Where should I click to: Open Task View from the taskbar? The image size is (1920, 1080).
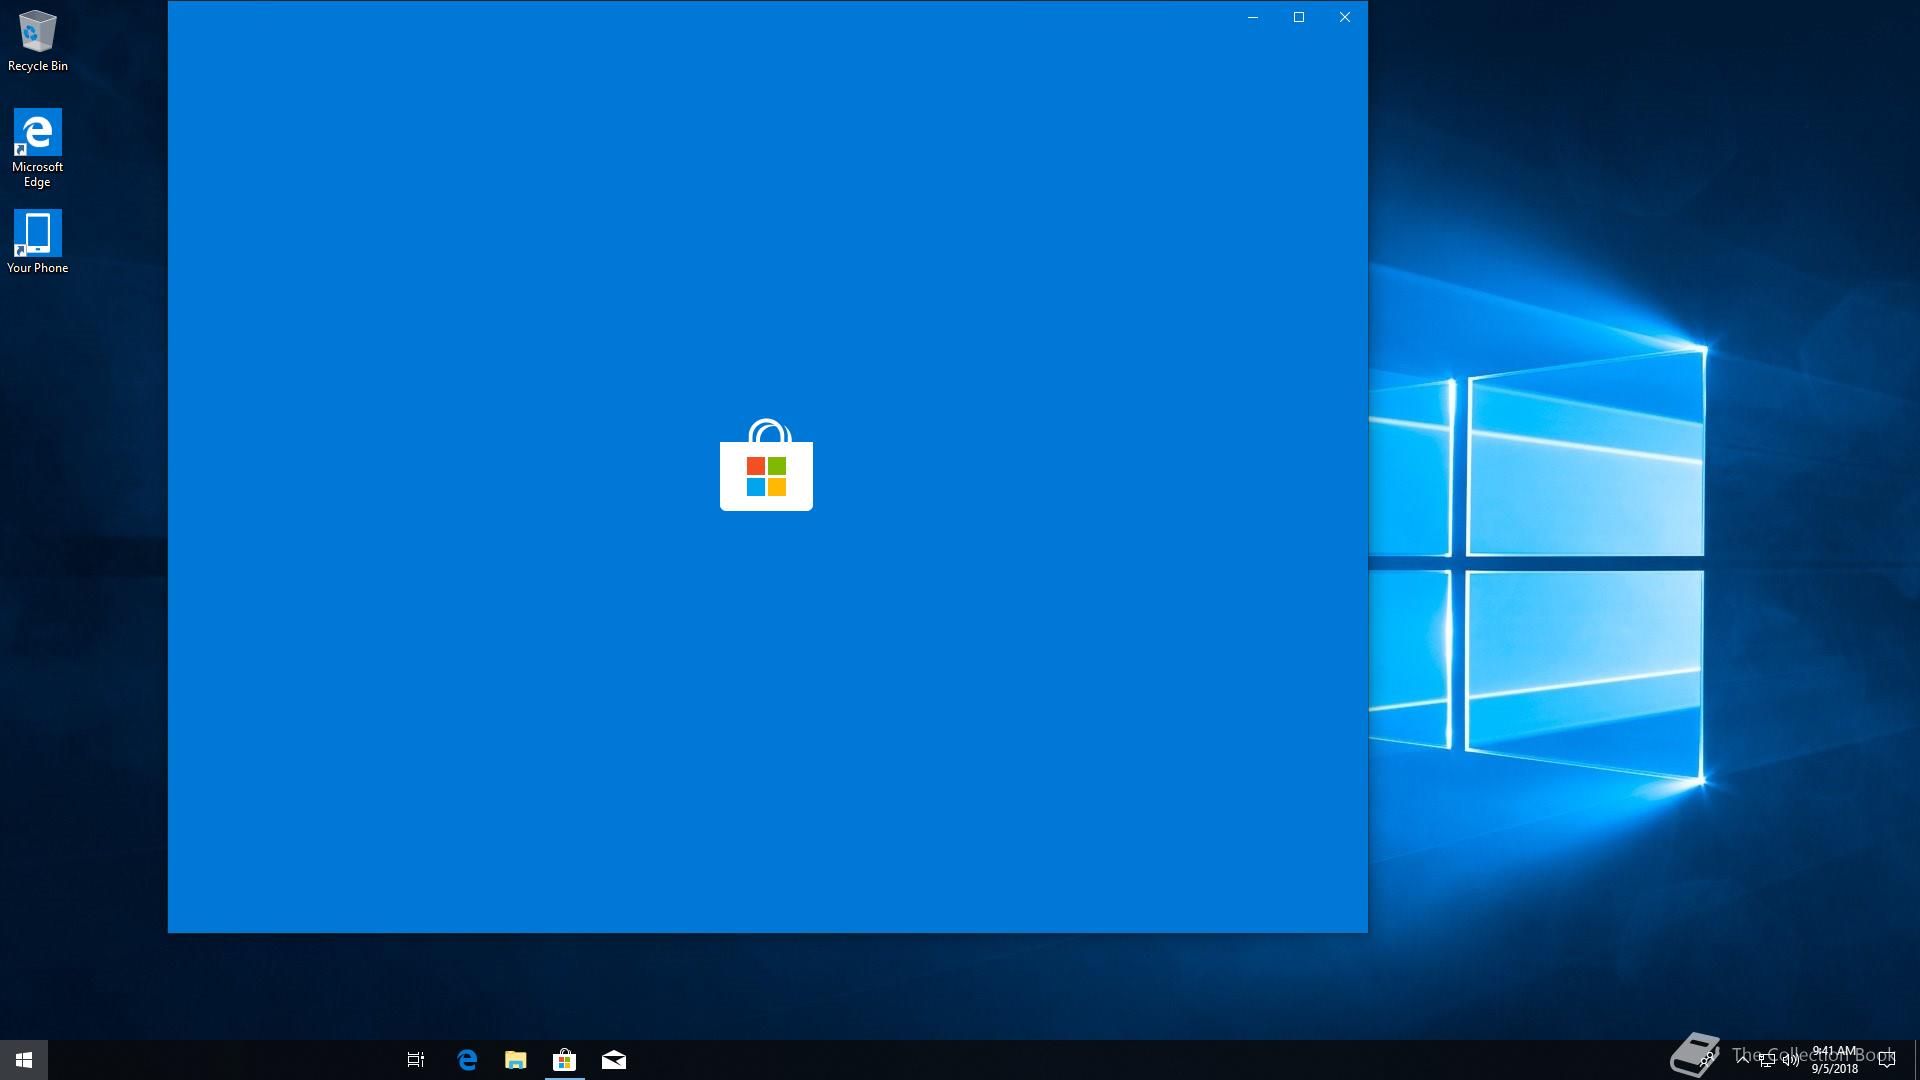(x=416, y=1060)
